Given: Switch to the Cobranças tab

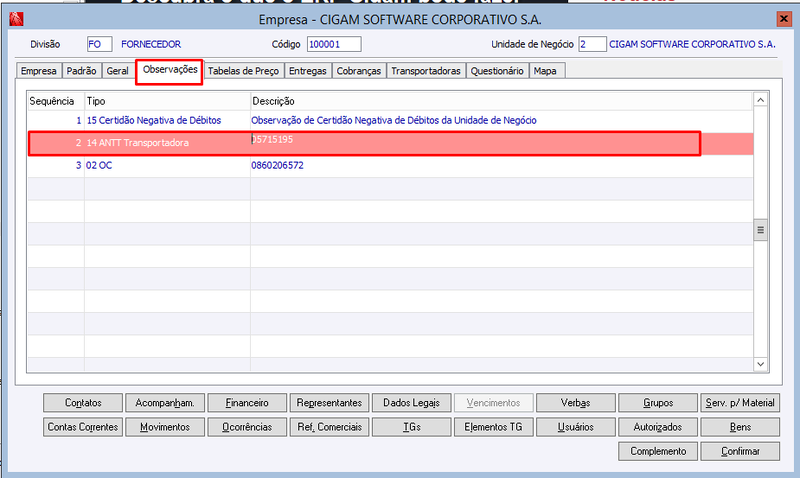Looking at the screenshot, I should click(x=359, y=71).
